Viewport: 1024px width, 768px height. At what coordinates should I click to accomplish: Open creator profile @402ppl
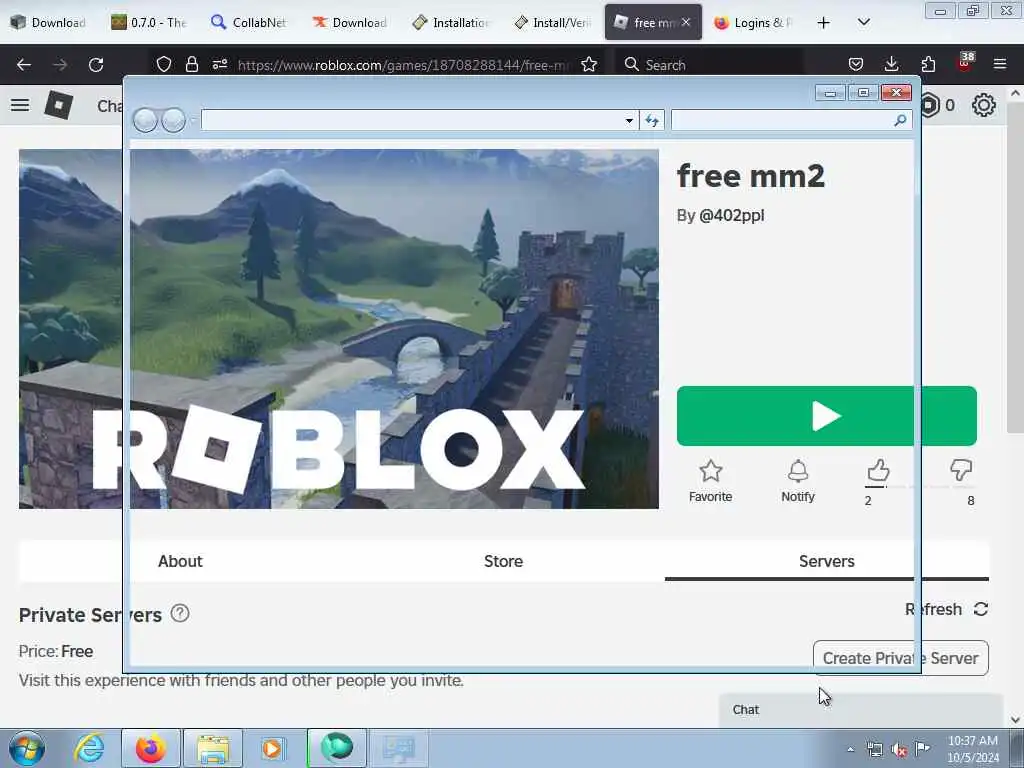pos(731,216)
